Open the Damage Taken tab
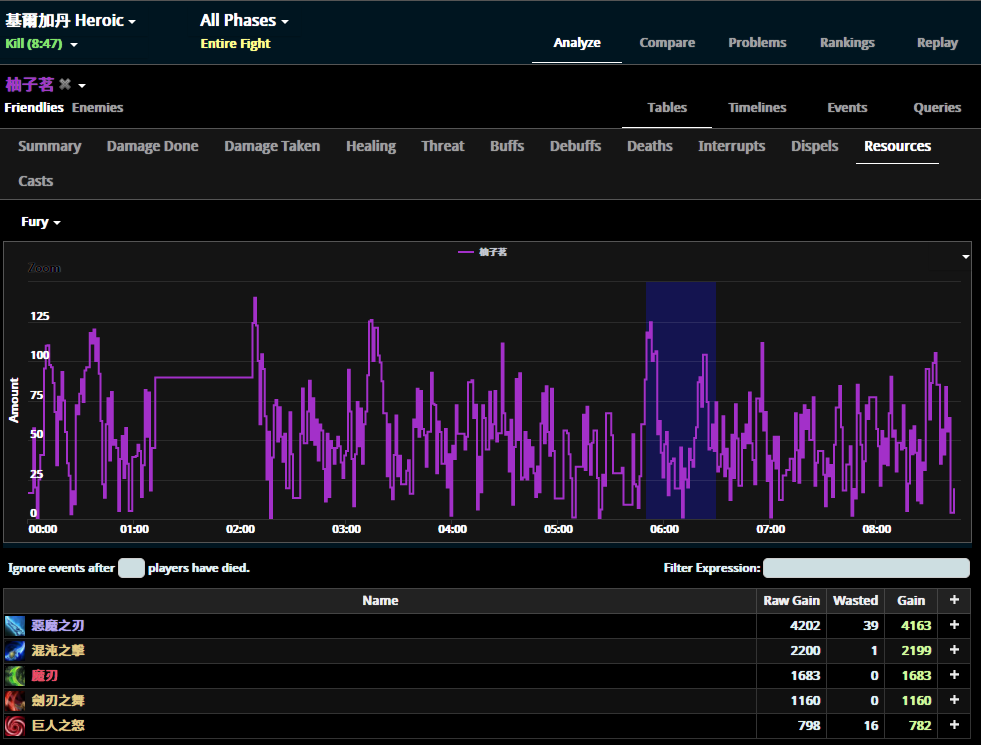 [272, 146]
